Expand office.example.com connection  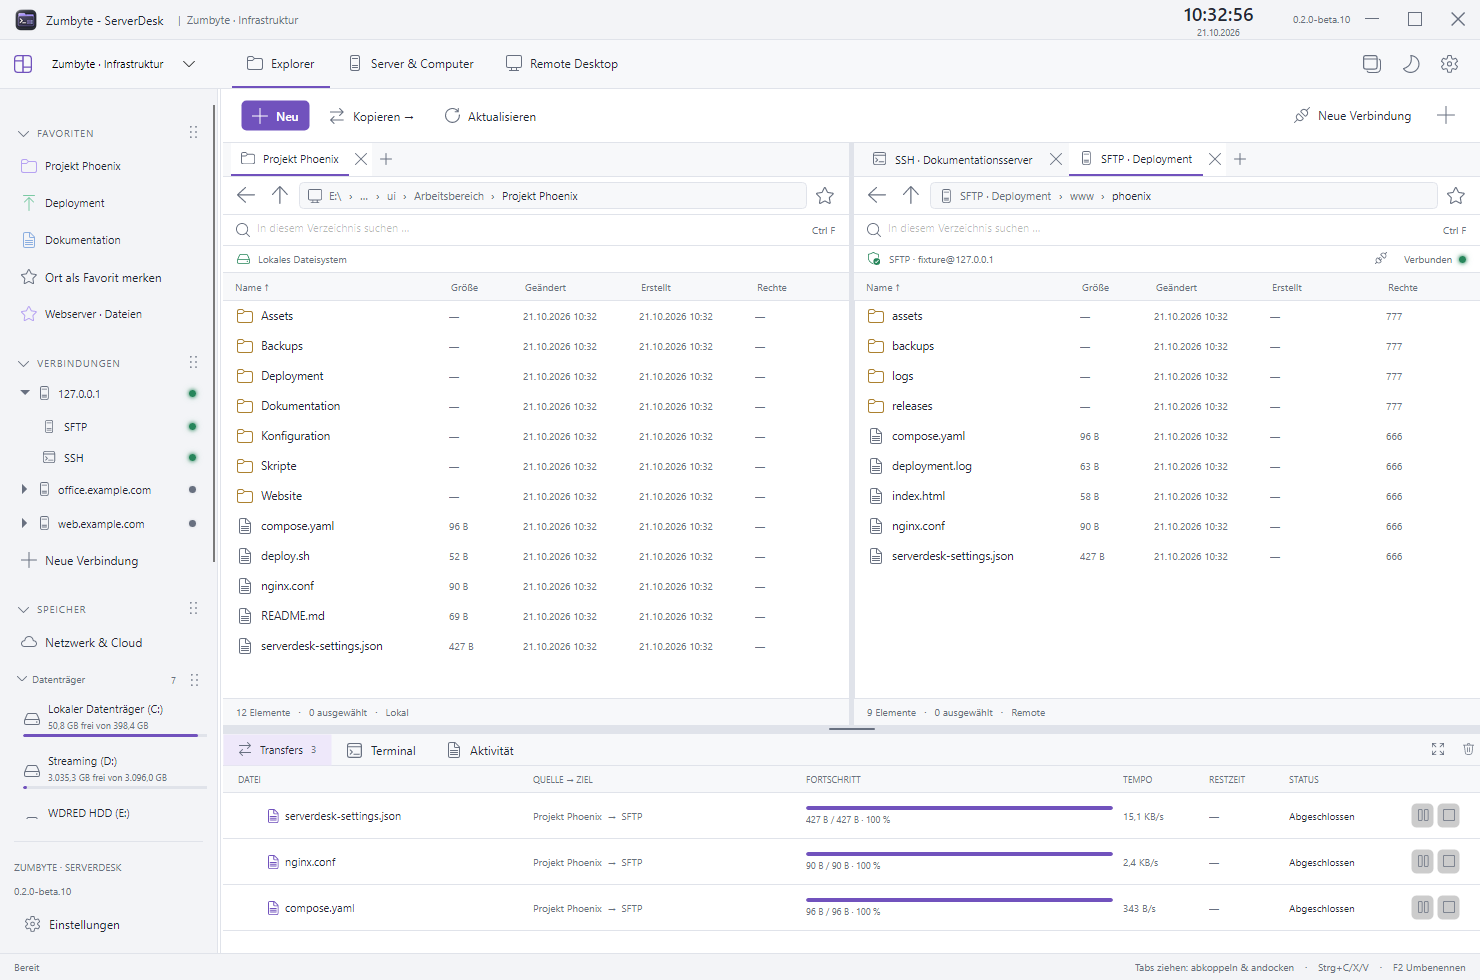pyautogui.click(x=24, y=489)
